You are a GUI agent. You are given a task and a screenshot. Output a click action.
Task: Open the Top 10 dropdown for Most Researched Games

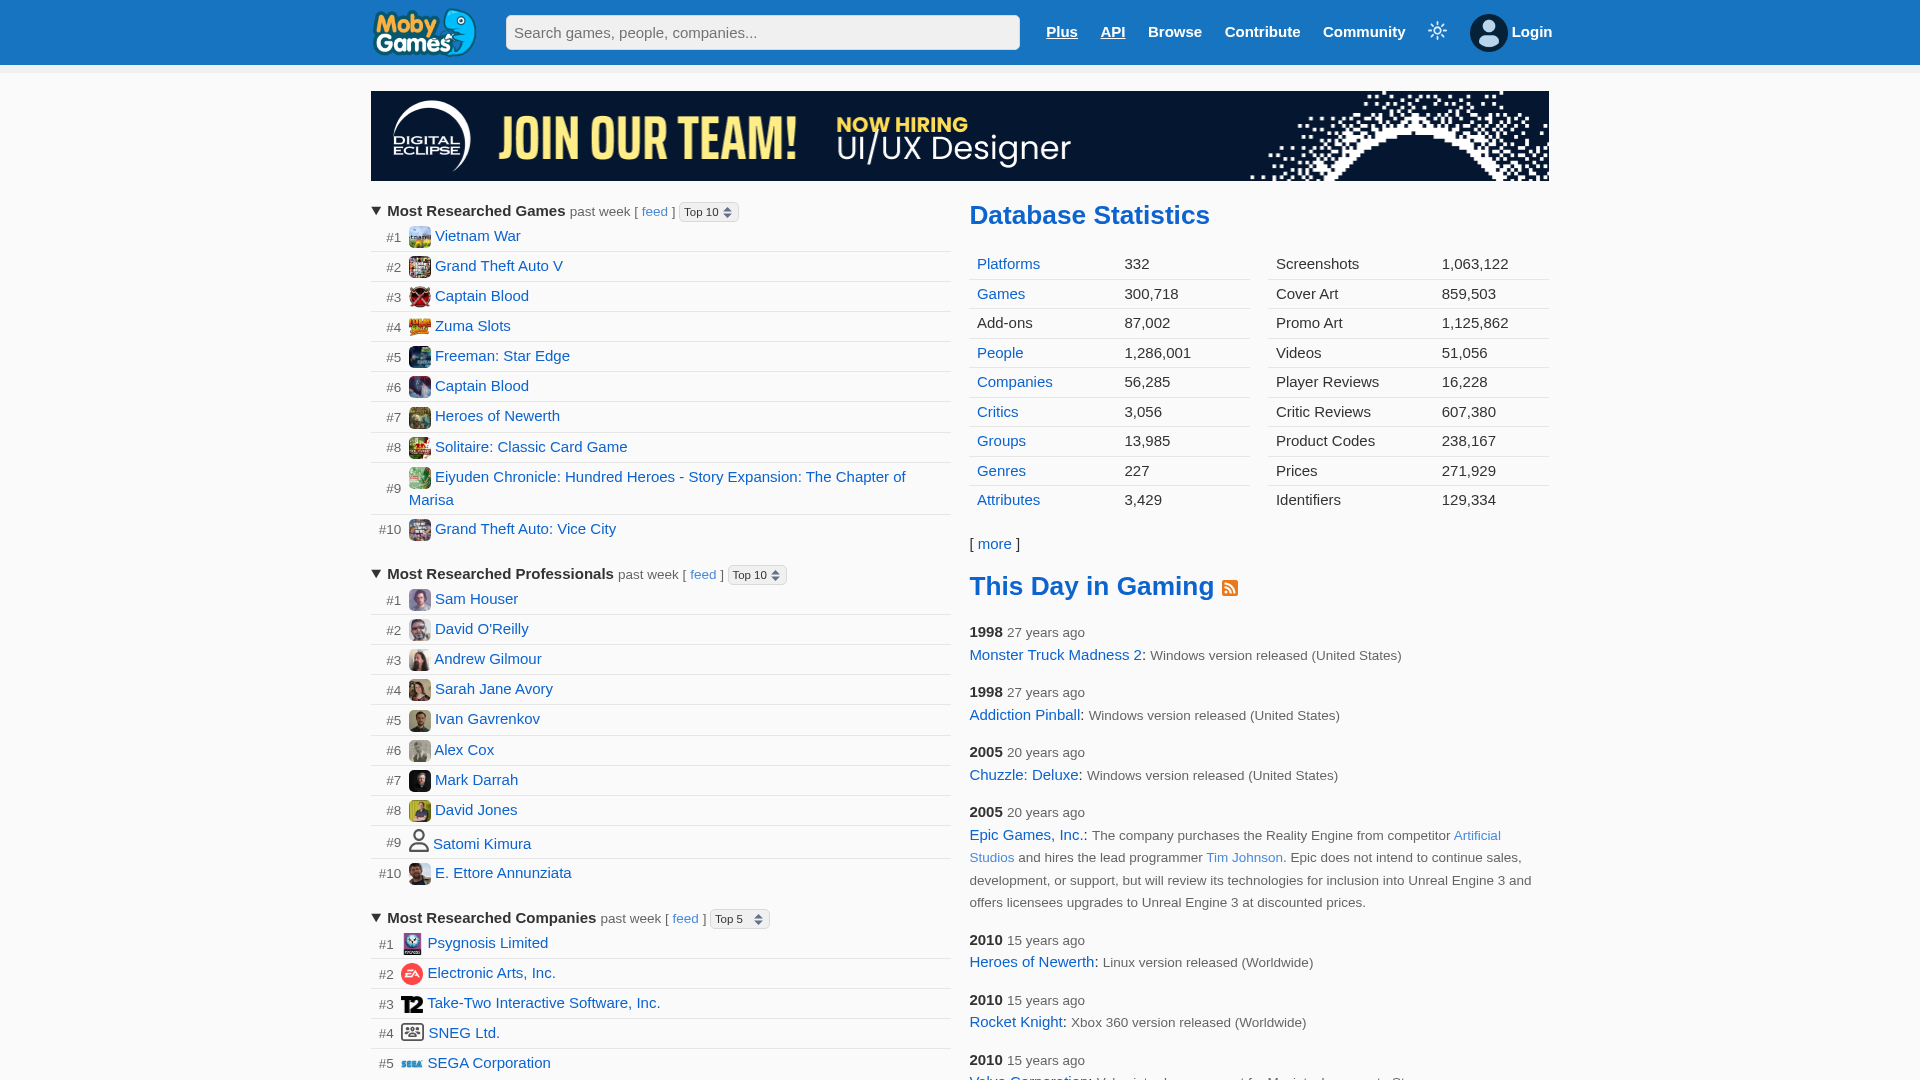pos(709,212)
